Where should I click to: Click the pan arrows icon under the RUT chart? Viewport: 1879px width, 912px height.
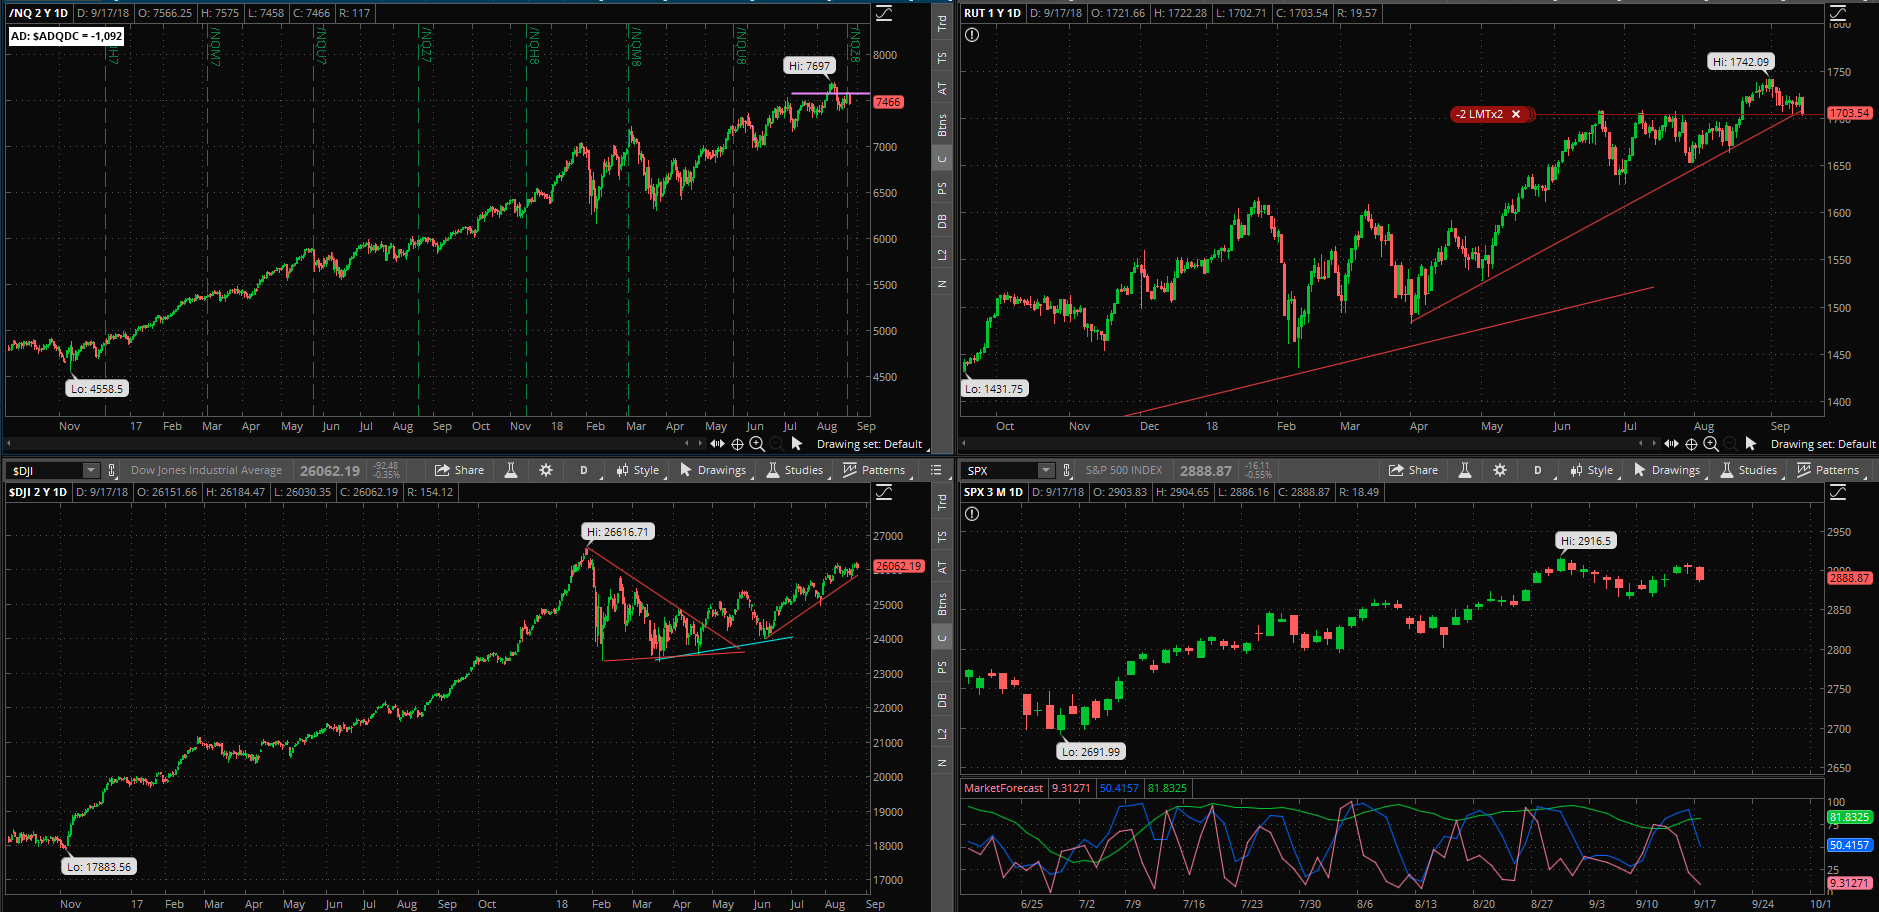click(1671, 444)
